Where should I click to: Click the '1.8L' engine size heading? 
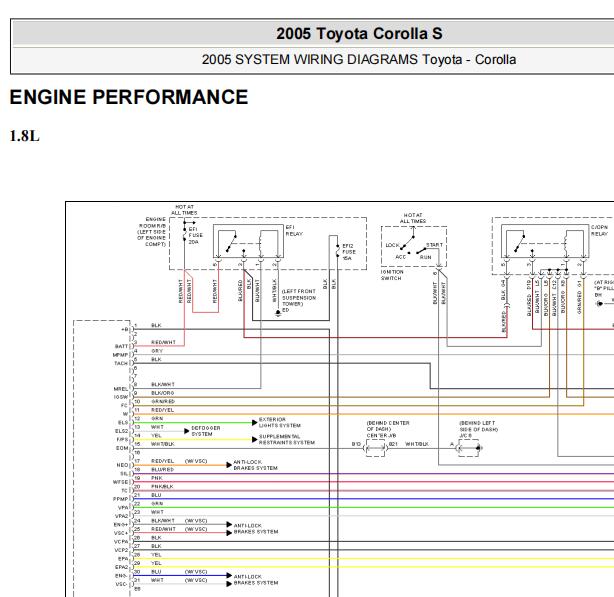point(25,136)
